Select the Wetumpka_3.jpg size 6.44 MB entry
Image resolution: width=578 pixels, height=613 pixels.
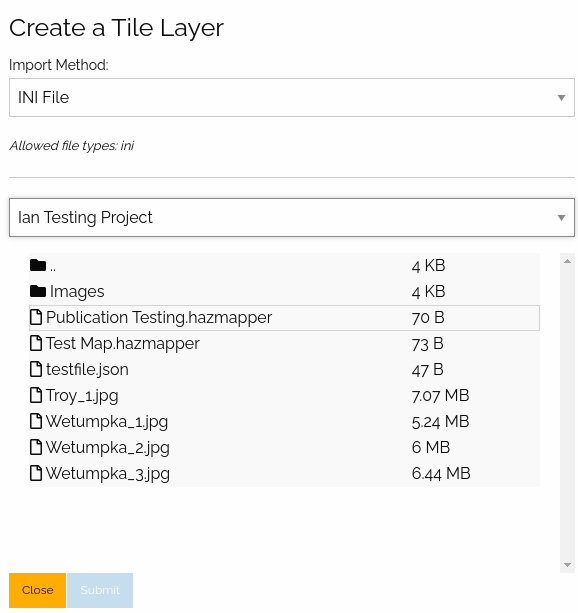point(441,473)
